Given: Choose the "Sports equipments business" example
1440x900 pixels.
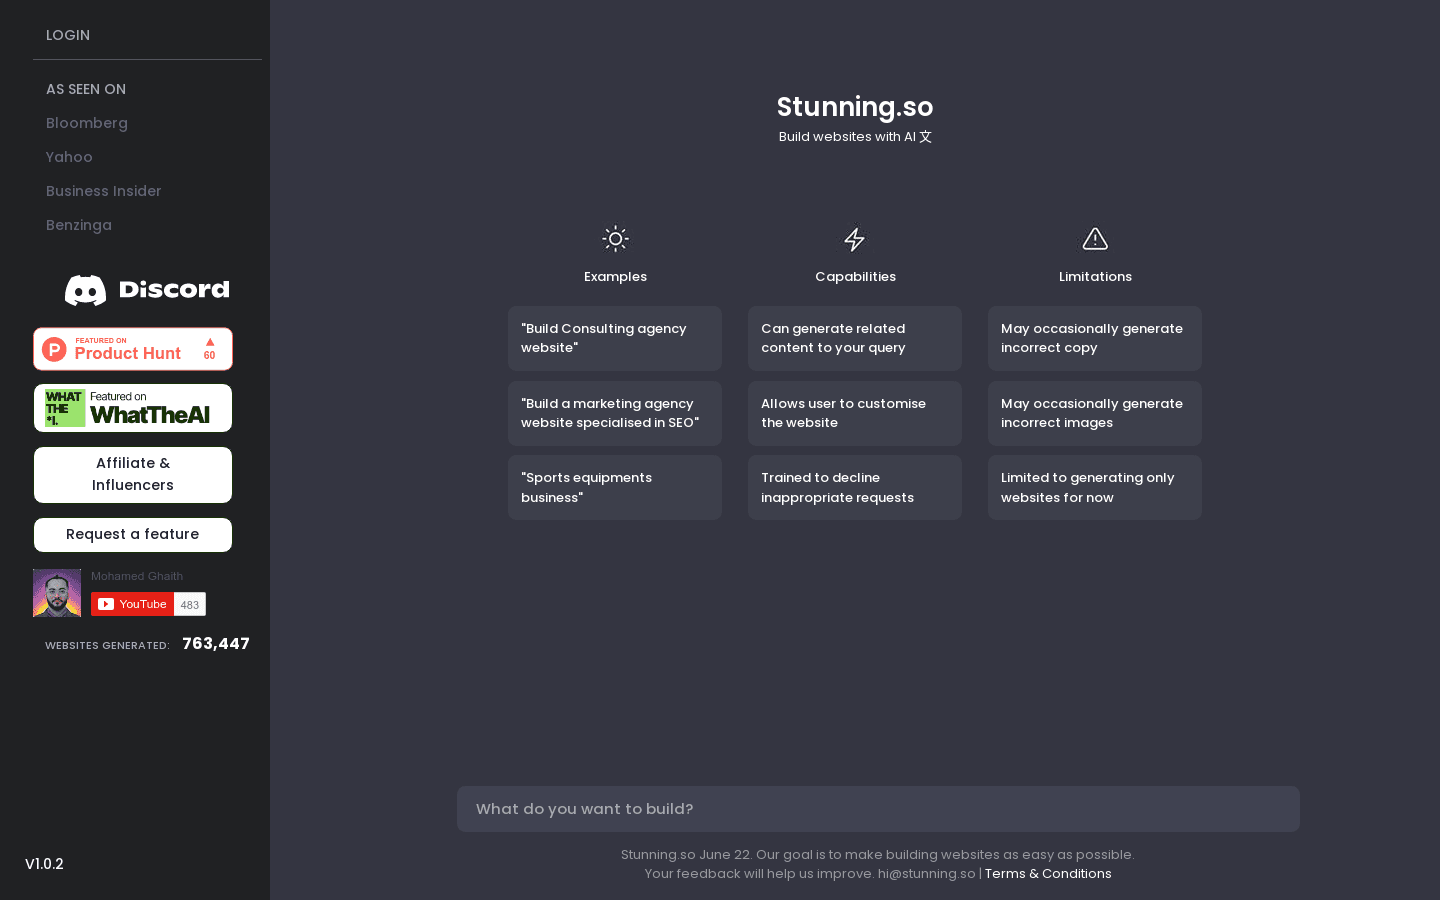Looking at the screenshot, I should (x=615, y=487).
